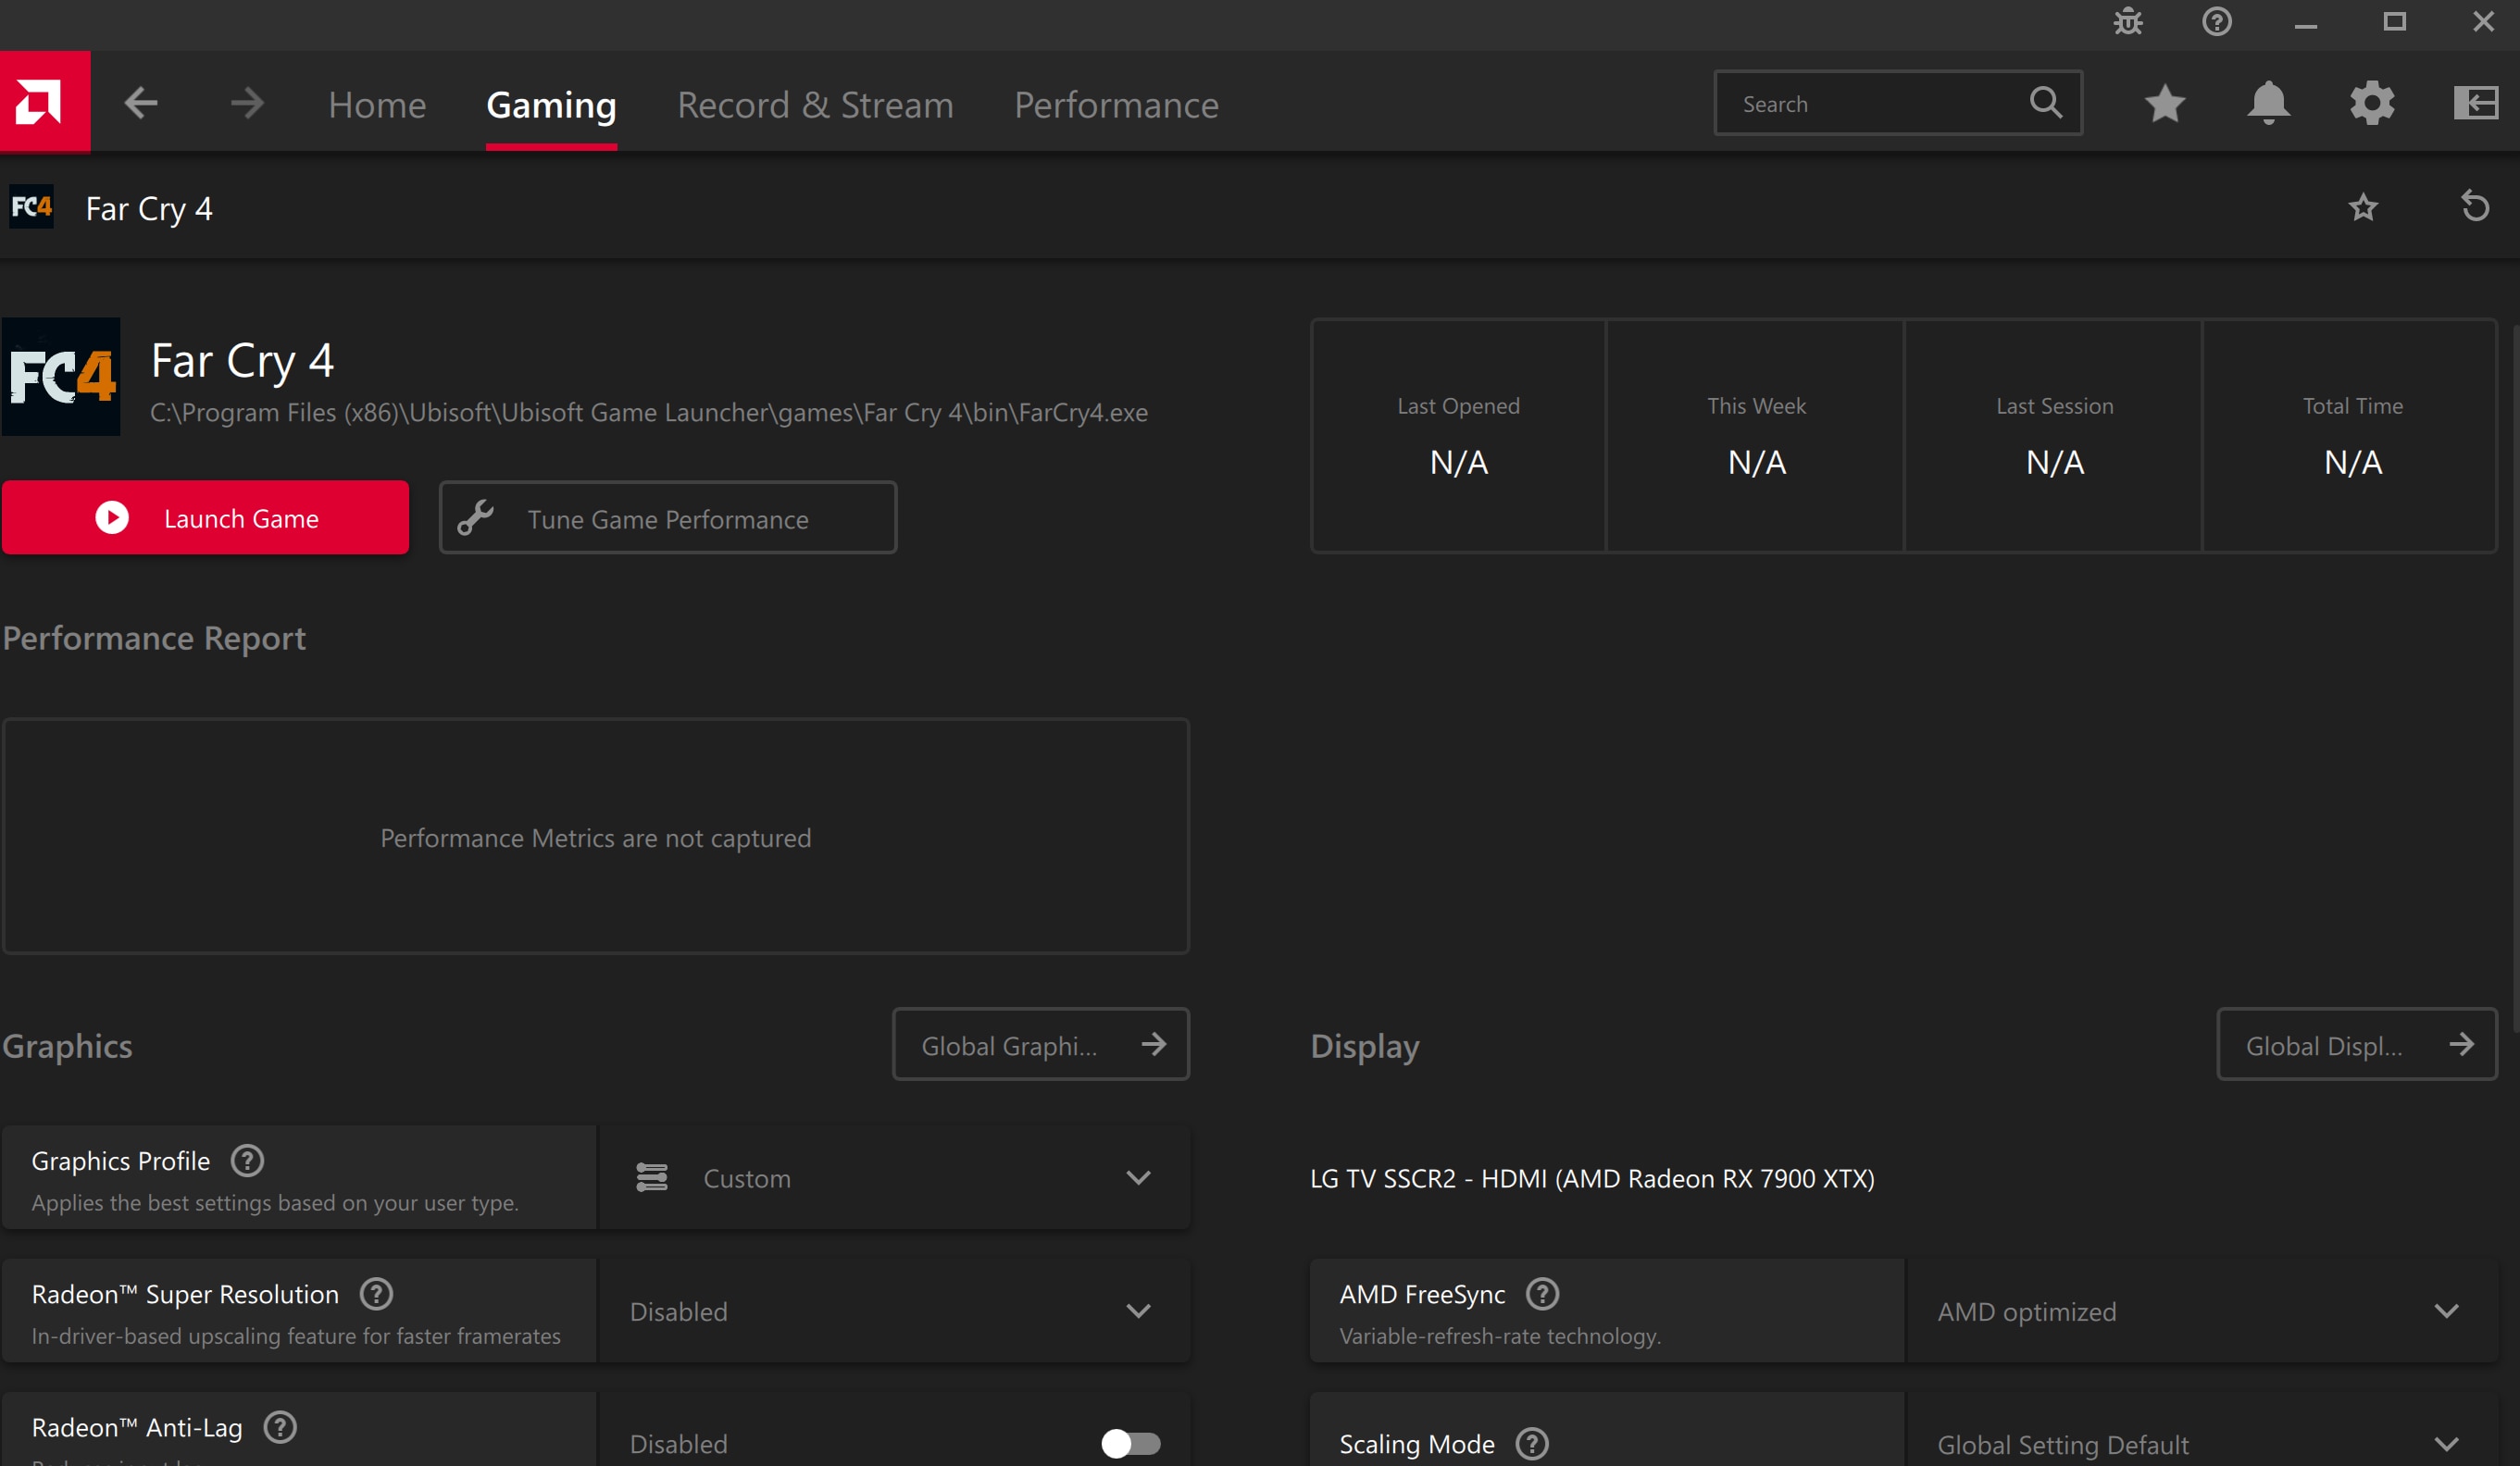Reset Far Cry 4 profile settings
Viewport: 2520px width, 1466px height.
(2475, 207)
